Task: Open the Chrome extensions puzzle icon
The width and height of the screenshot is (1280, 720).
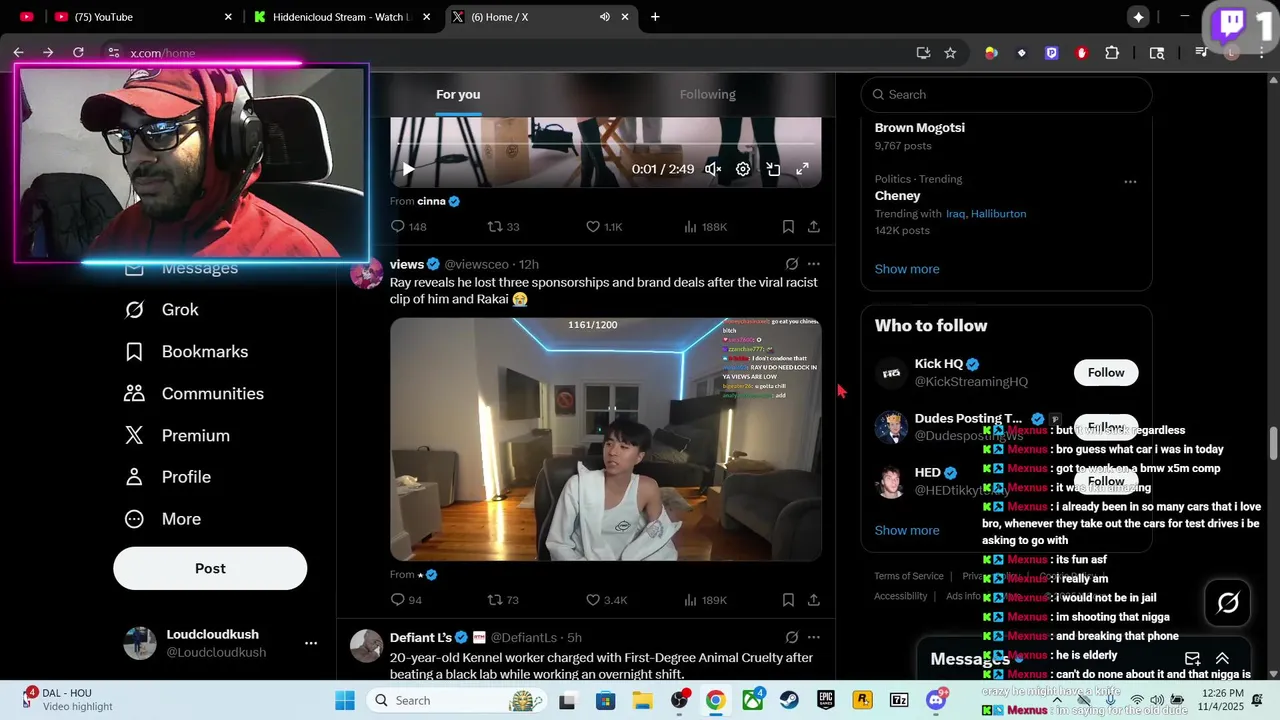Action: tap(1112, 53)
